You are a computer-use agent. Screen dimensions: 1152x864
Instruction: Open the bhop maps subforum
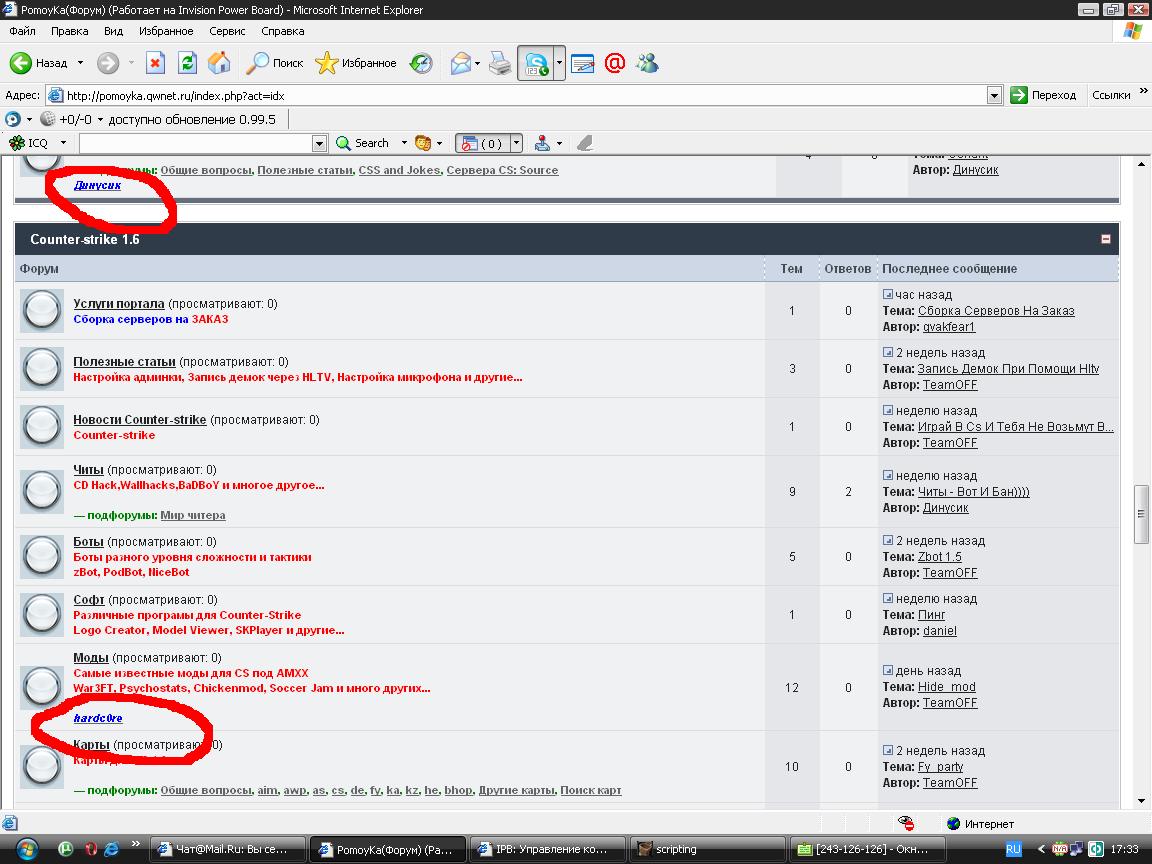click(458, 790)
